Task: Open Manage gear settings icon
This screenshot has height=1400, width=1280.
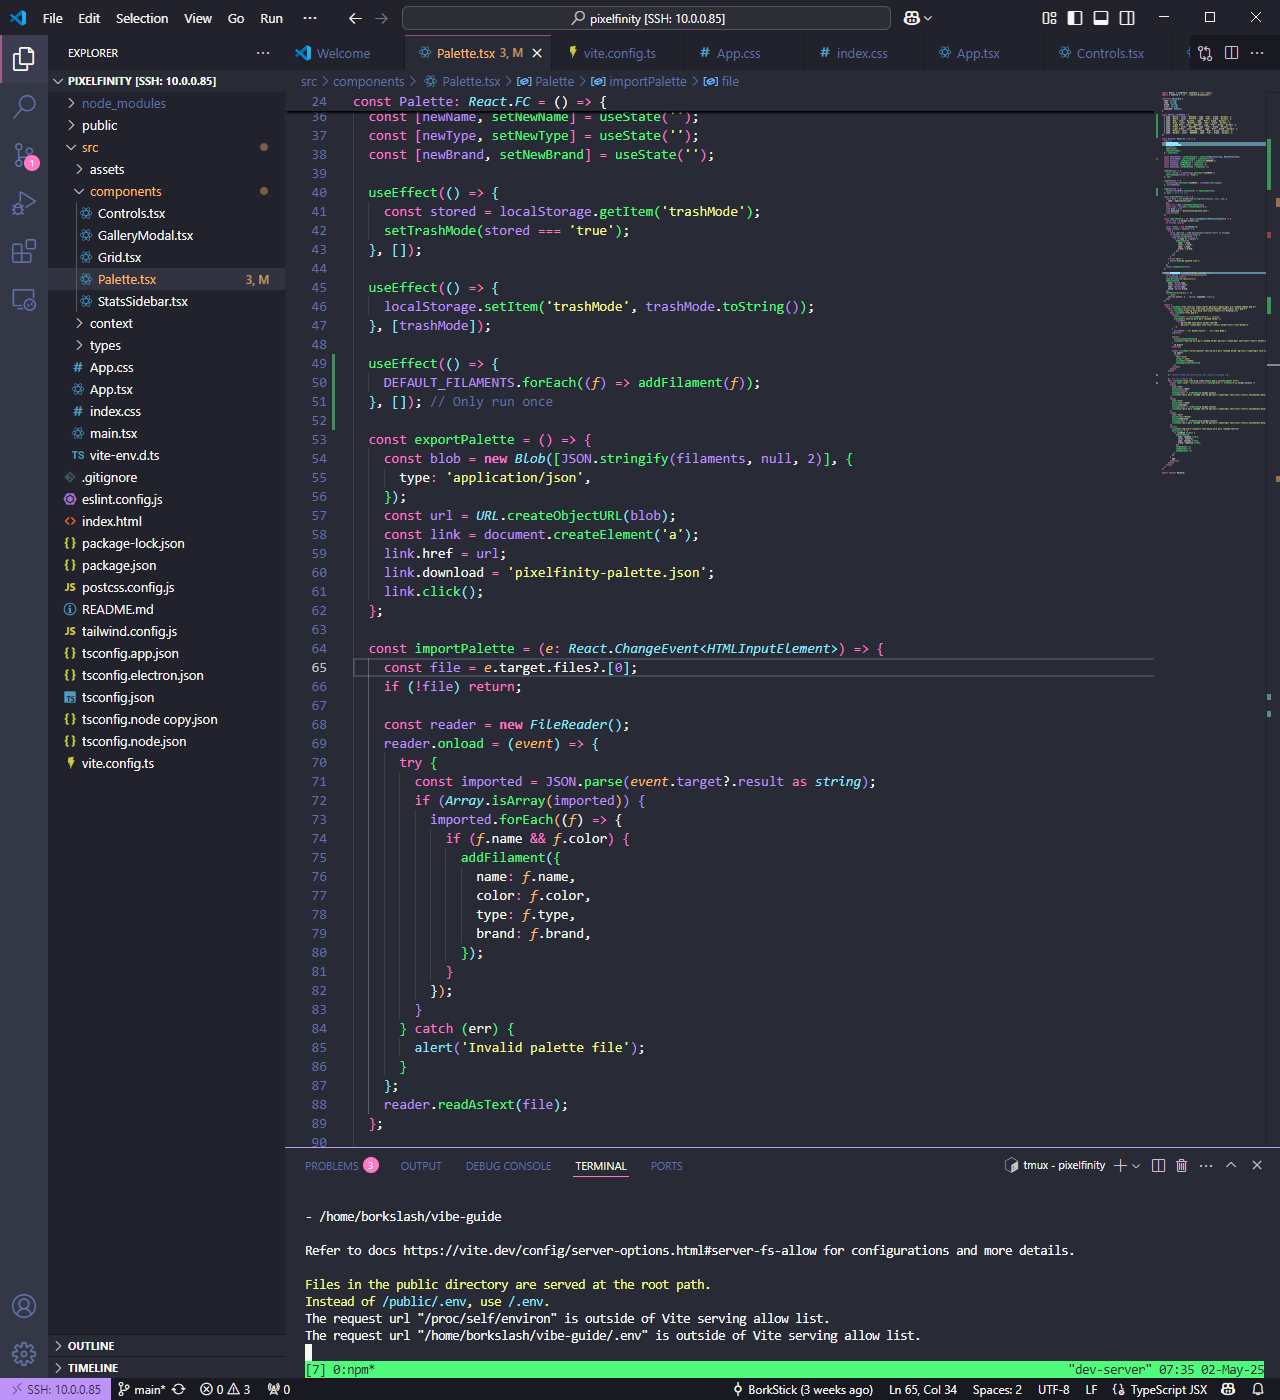Action: 24,1353
